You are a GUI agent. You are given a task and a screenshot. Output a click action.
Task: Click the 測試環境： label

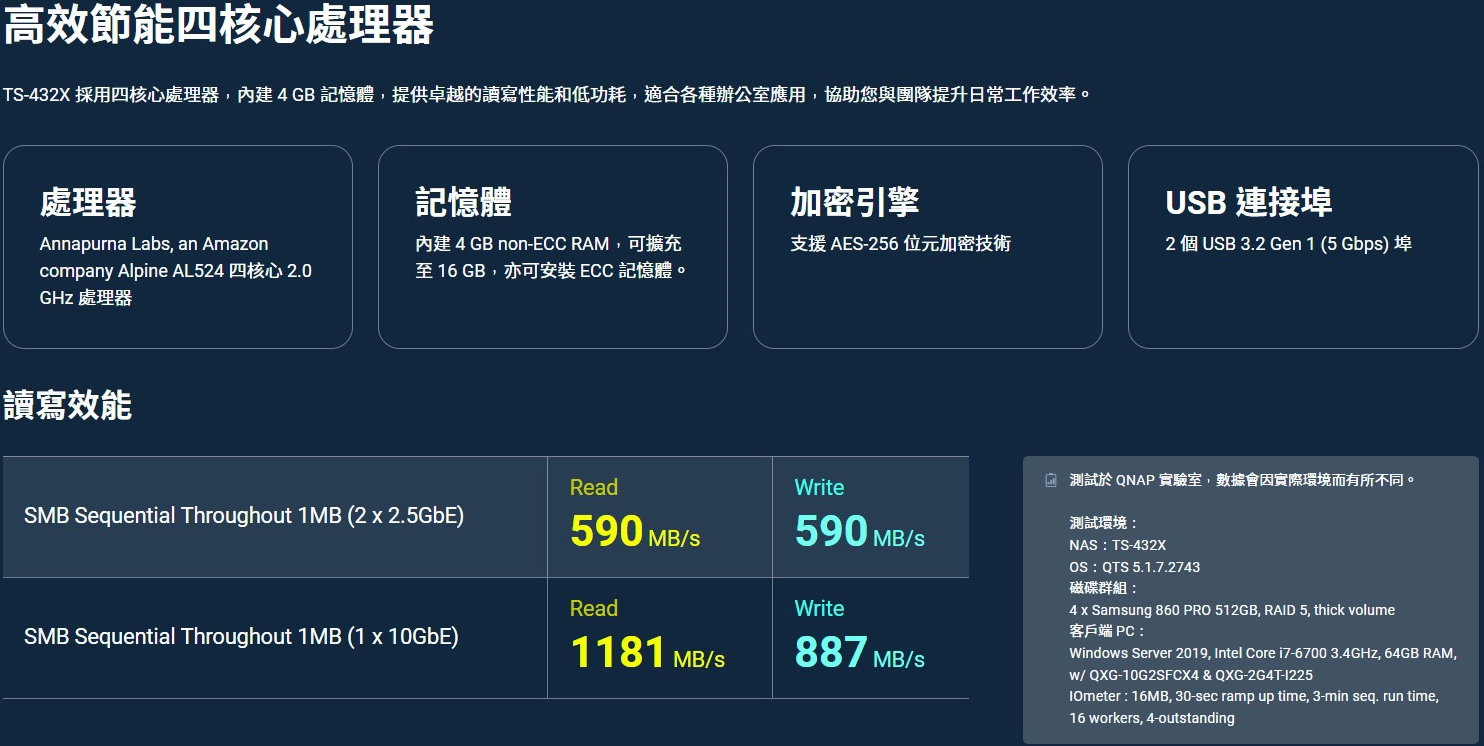[1104, 523]
